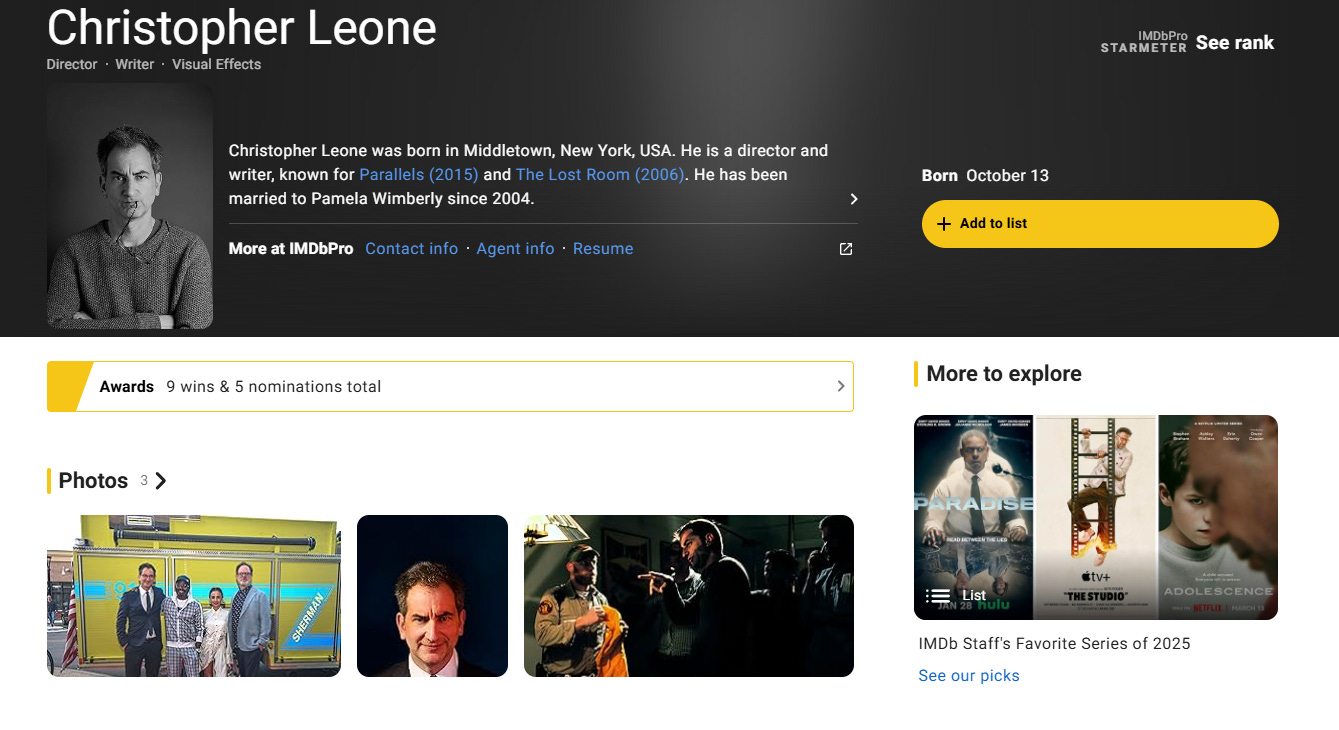Click the Director profession label
The width and height of the screenshot is (1339, 730).
(72, 64)
